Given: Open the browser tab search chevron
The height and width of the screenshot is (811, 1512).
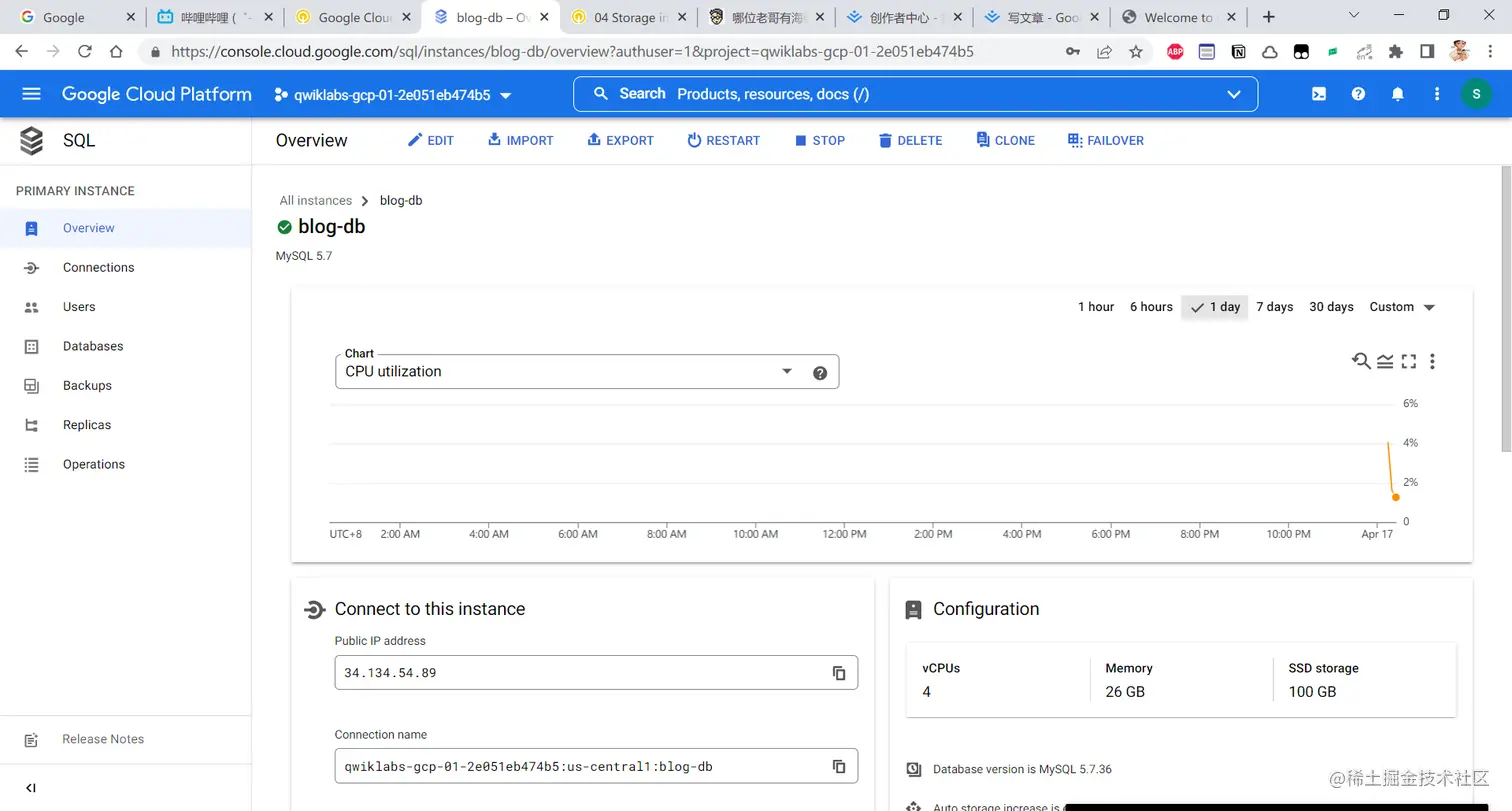Looking at the screenshot, I should click(x=1354, y=15).
